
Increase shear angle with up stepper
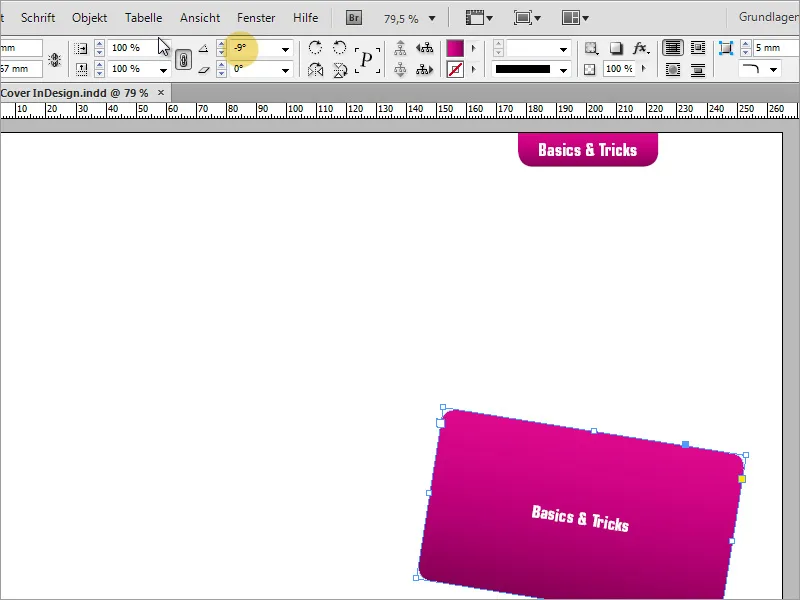[221, 65]
